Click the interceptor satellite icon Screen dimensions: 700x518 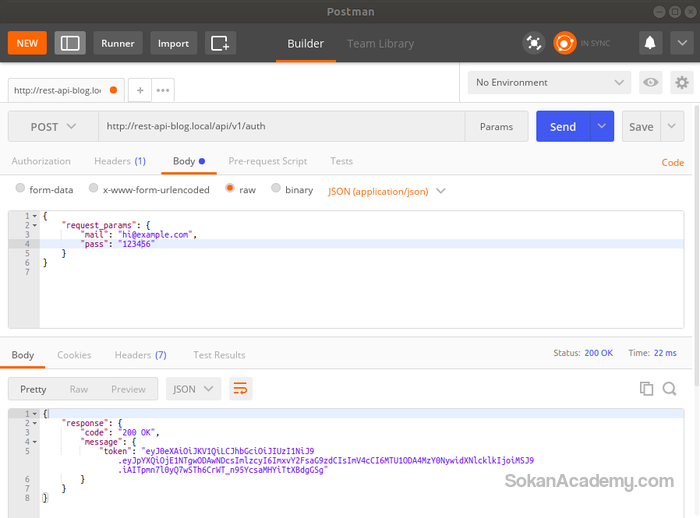coord(533,43)
